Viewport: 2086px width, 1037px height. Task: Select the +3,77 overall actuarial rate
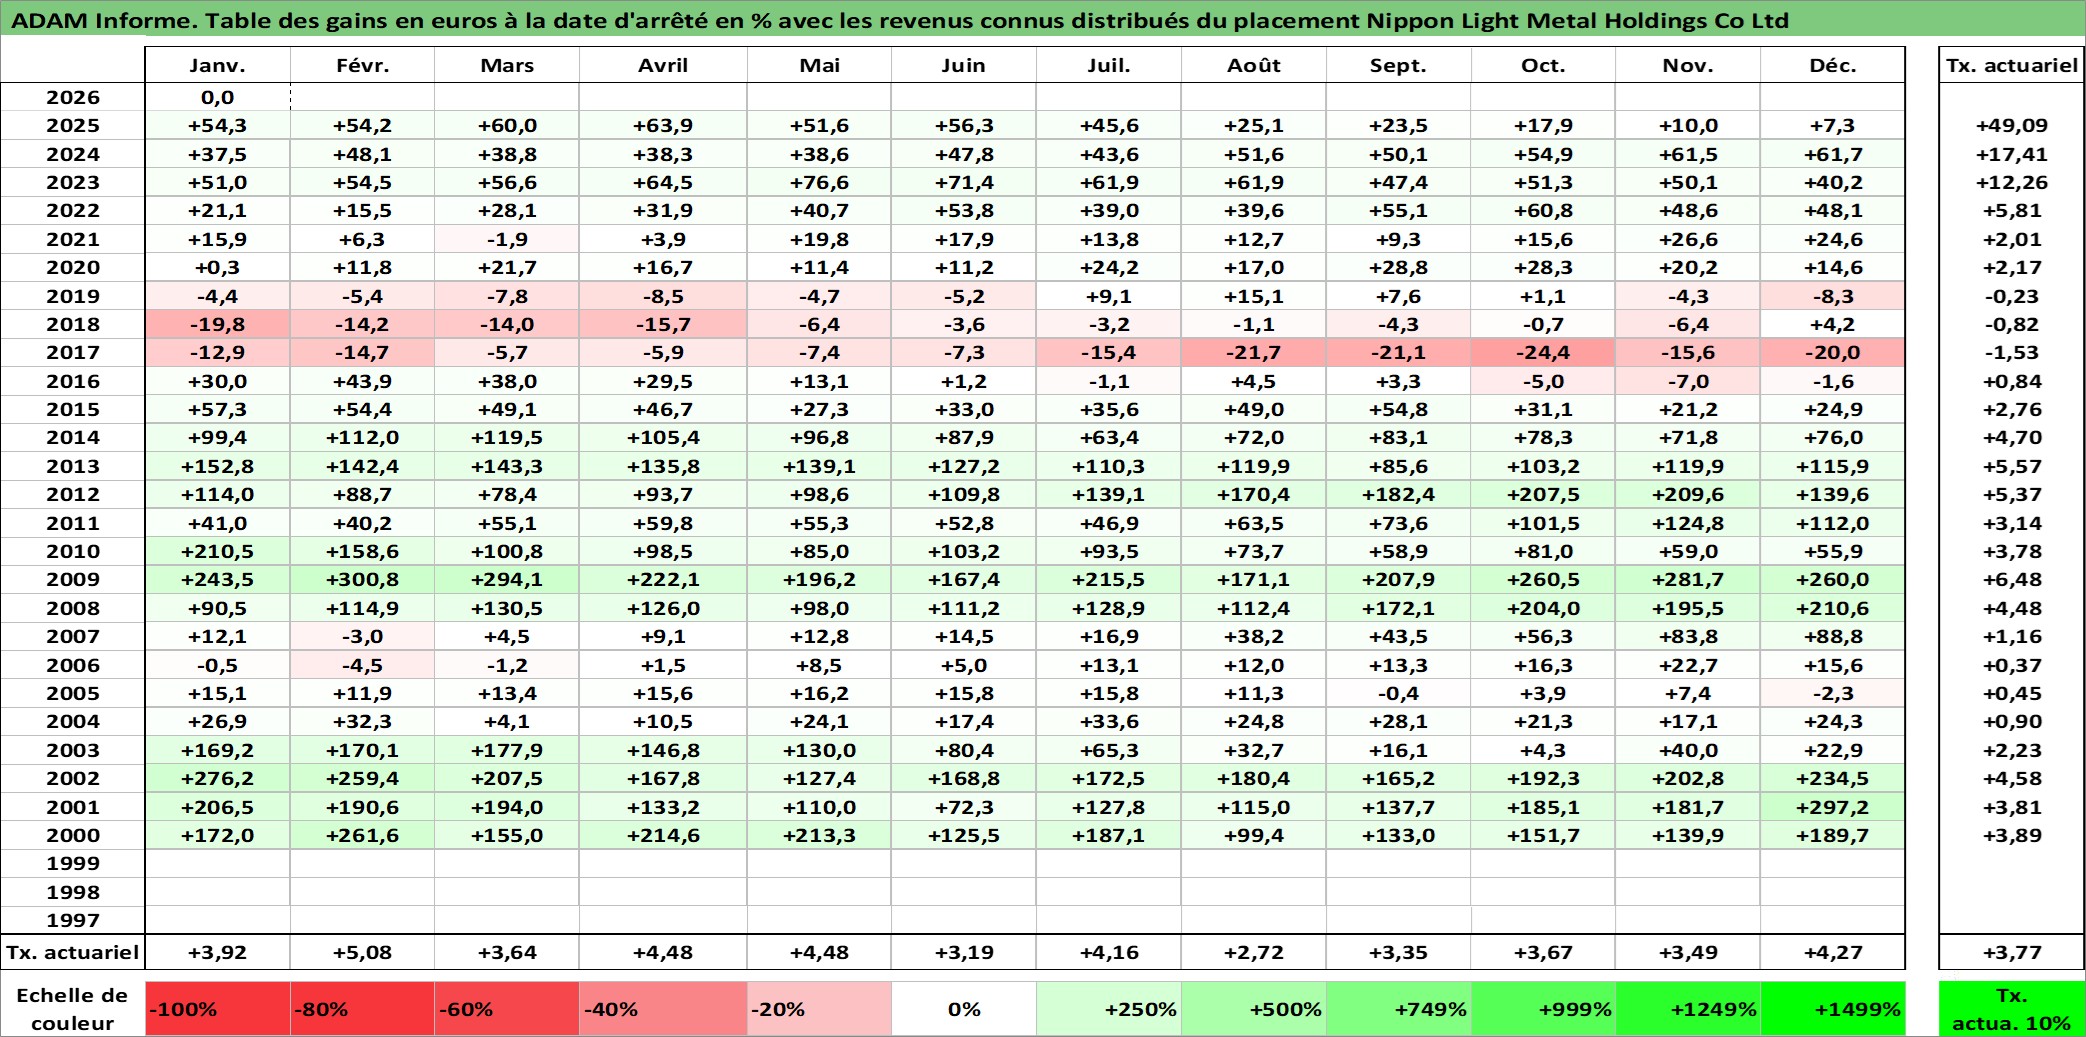[2012, 952]
